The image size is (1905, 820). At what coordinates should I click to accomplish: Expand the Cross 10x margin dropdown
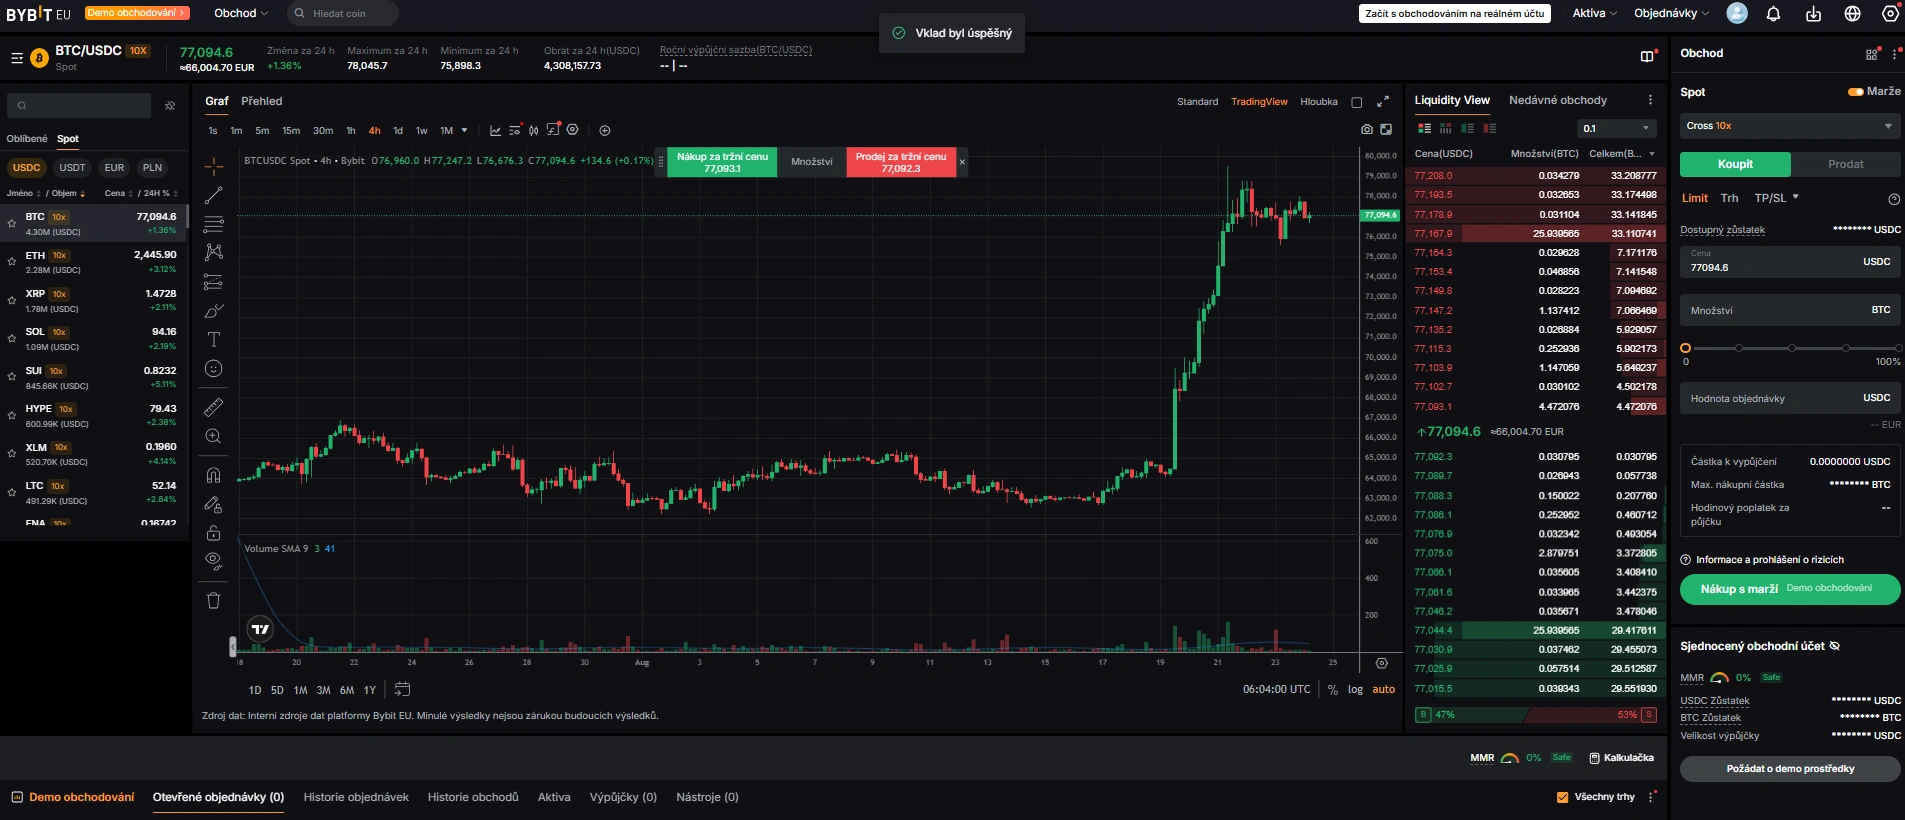[1788, 126]
